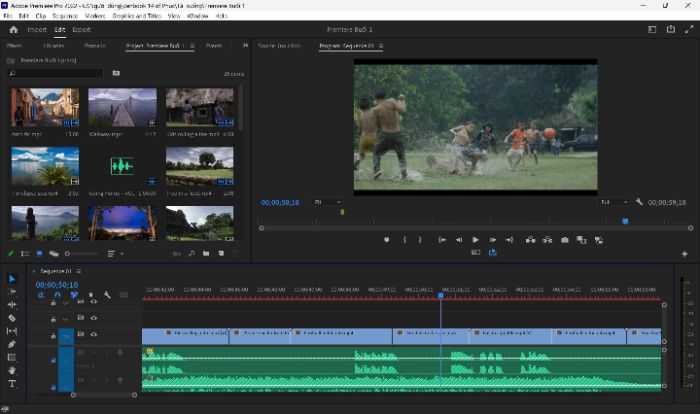Click the Program monitor blue playhead marker
This screenshot has width=700, height=414.
point(625,221)
